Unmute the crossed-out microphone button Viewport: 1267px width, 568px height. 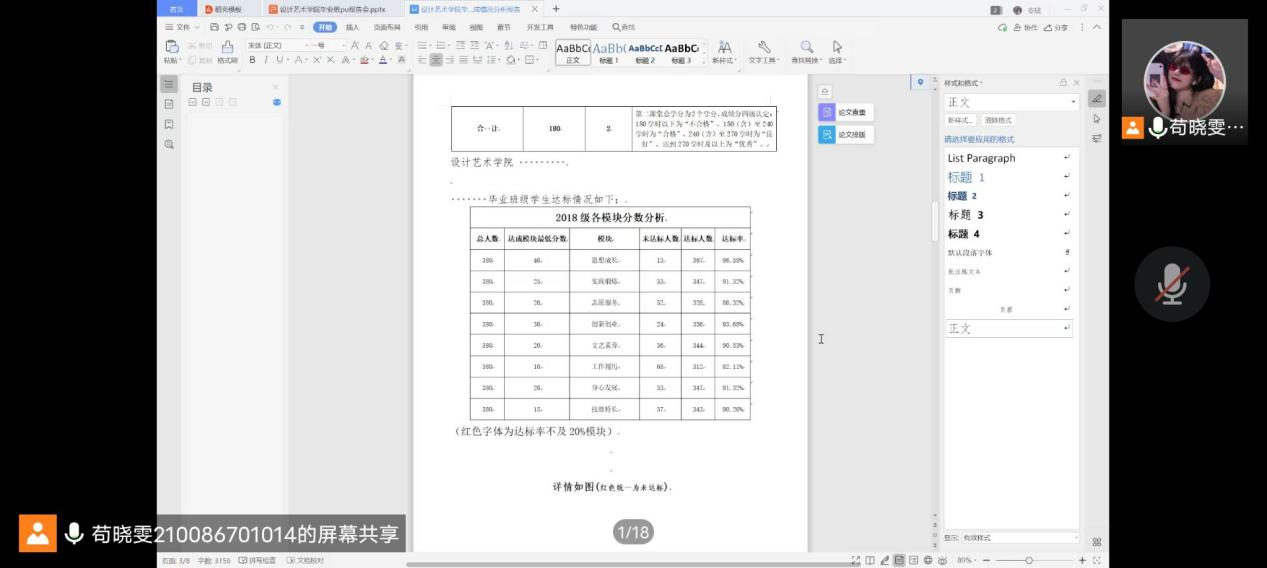pyautogui.click(x=1172, y=284)
